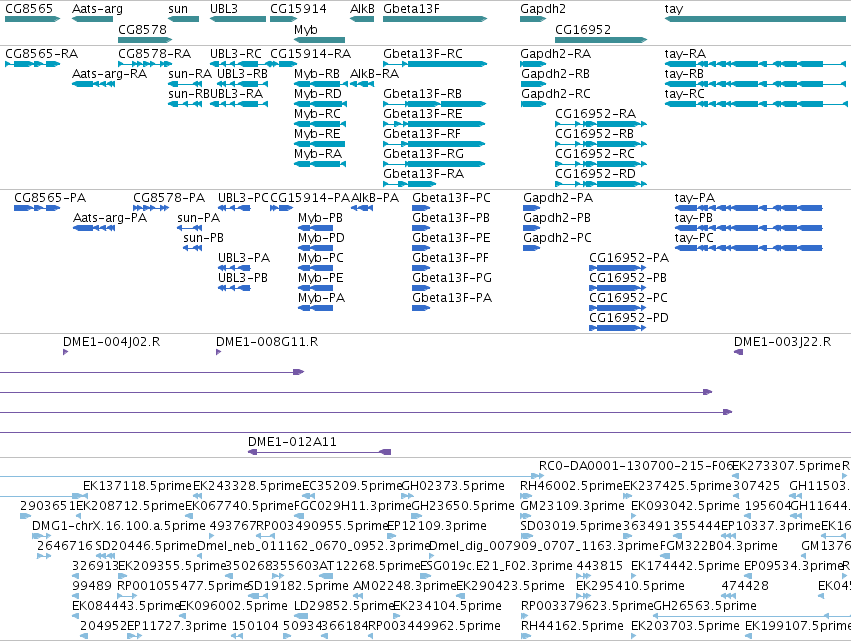851x641 pixels.
Task: Open the Aats-arg-PA protein label
Action: tap(110, 218)
